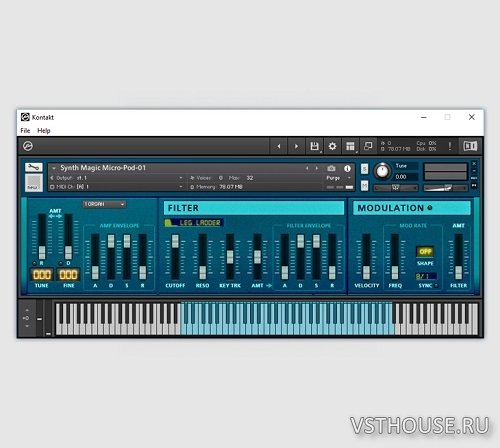Toggle the MIDI Ch checkbox icon
Screen dimensions: 500x448
[52, 187]
